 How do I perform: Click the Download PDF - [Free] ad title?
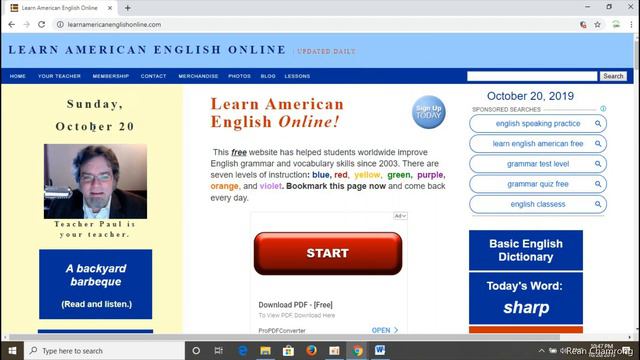[296, 305]
